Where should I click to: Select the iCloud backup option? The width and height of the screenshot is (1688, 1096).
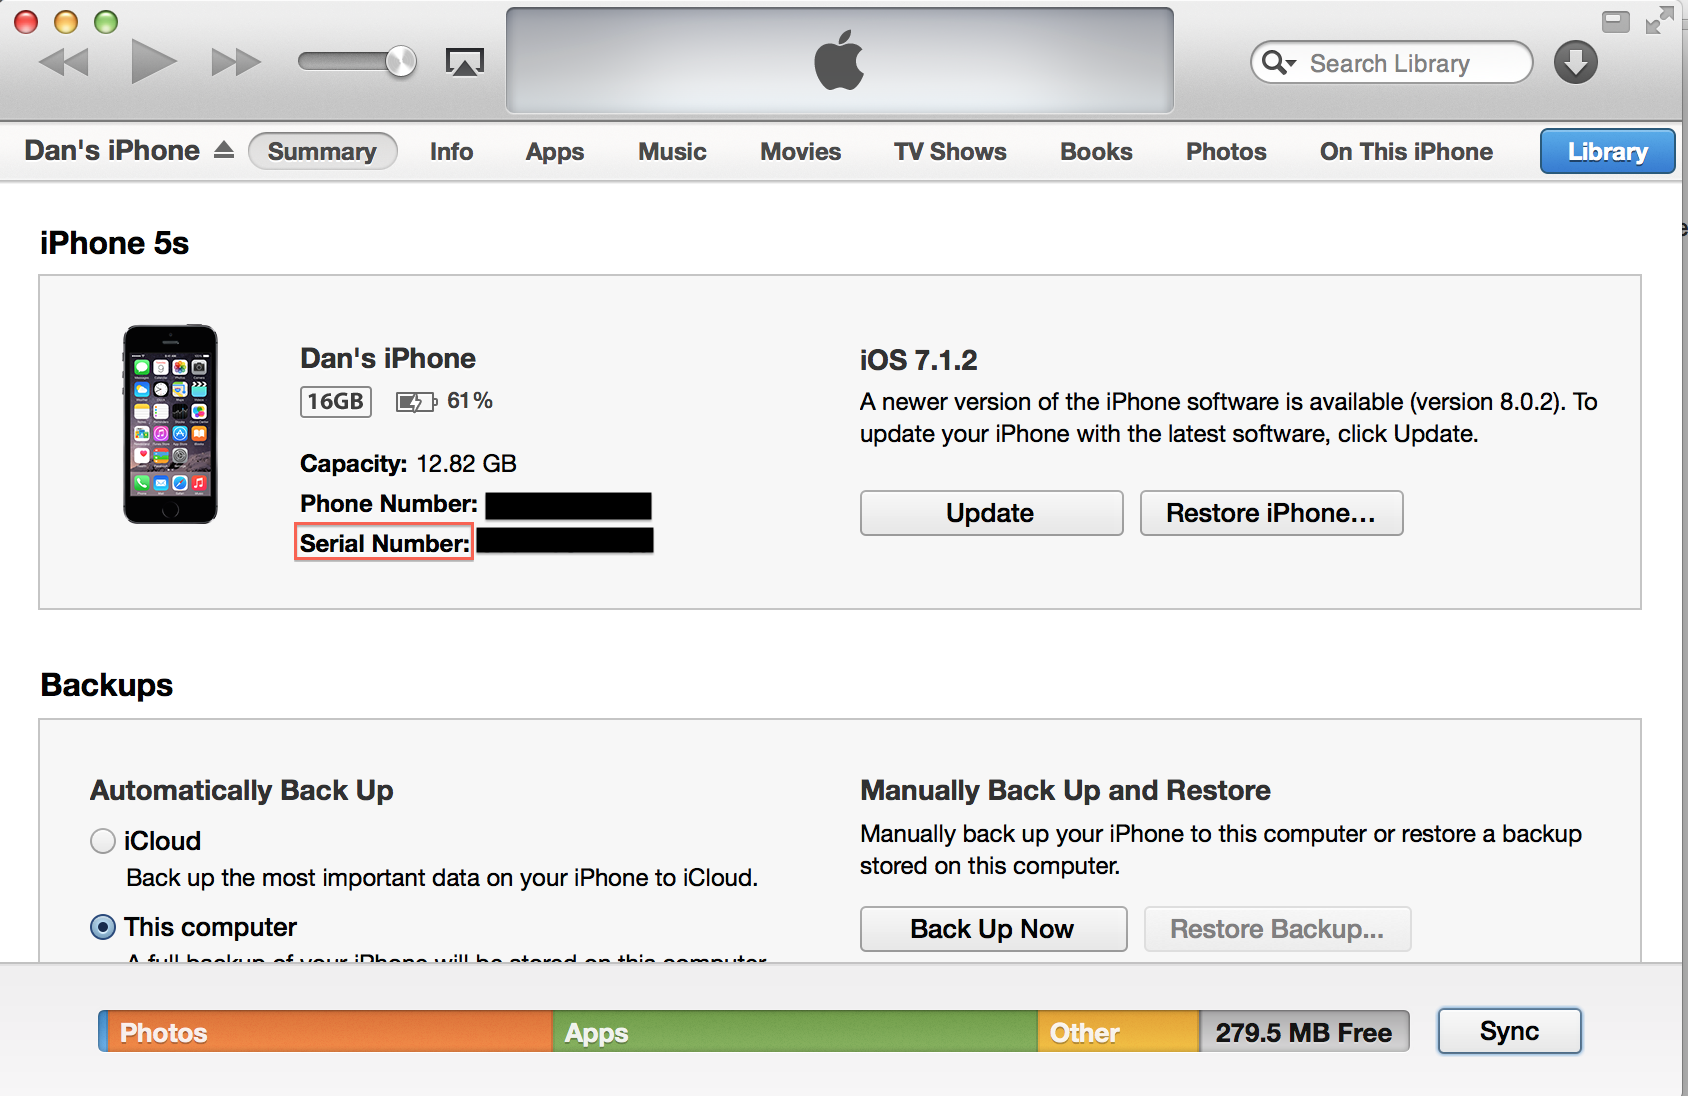[103, 841]
